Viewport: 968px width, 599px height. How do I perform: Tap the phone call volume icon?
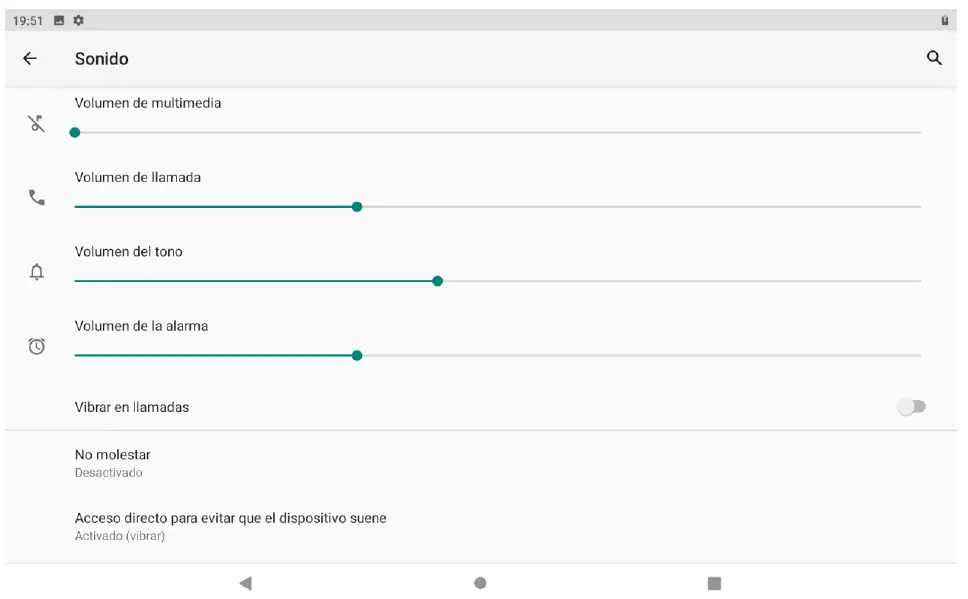point(37,198)
